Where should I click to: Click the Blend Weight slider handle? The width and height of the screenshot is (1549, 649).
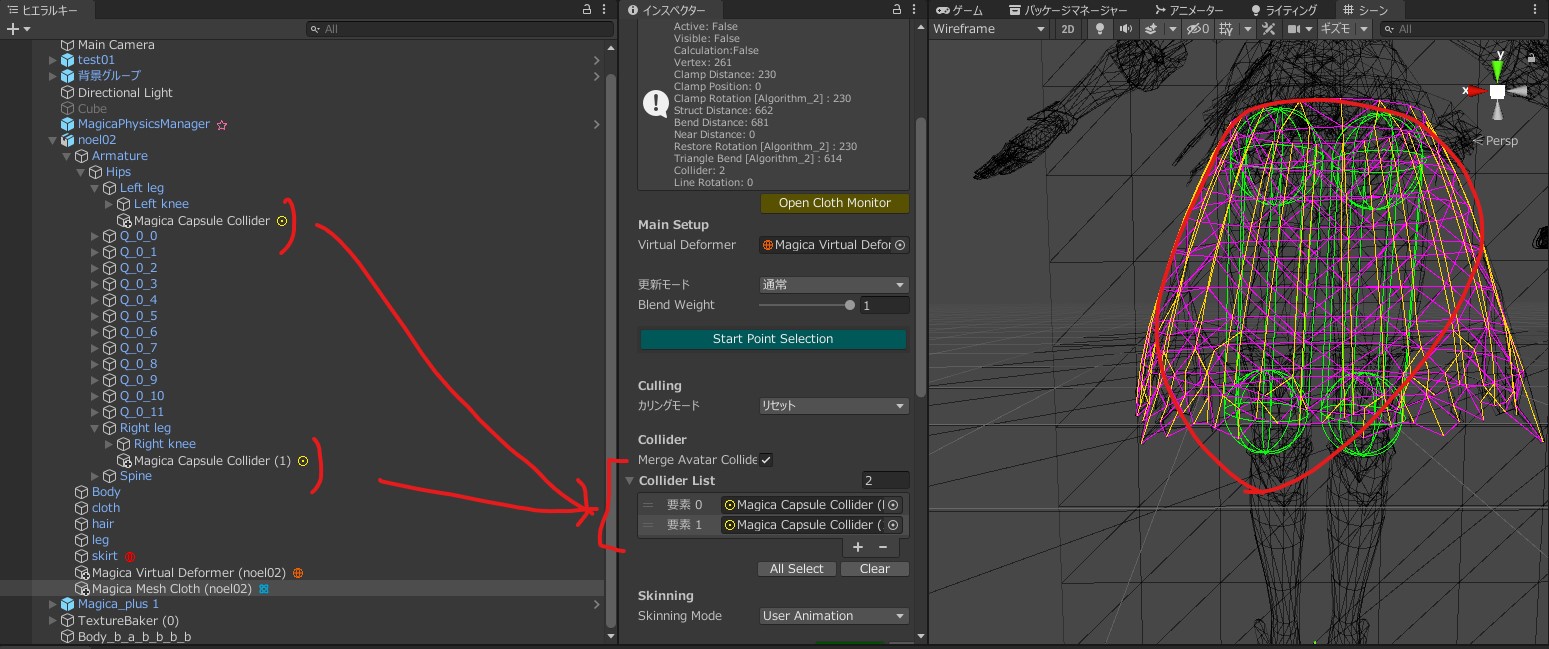pos(850,305)
